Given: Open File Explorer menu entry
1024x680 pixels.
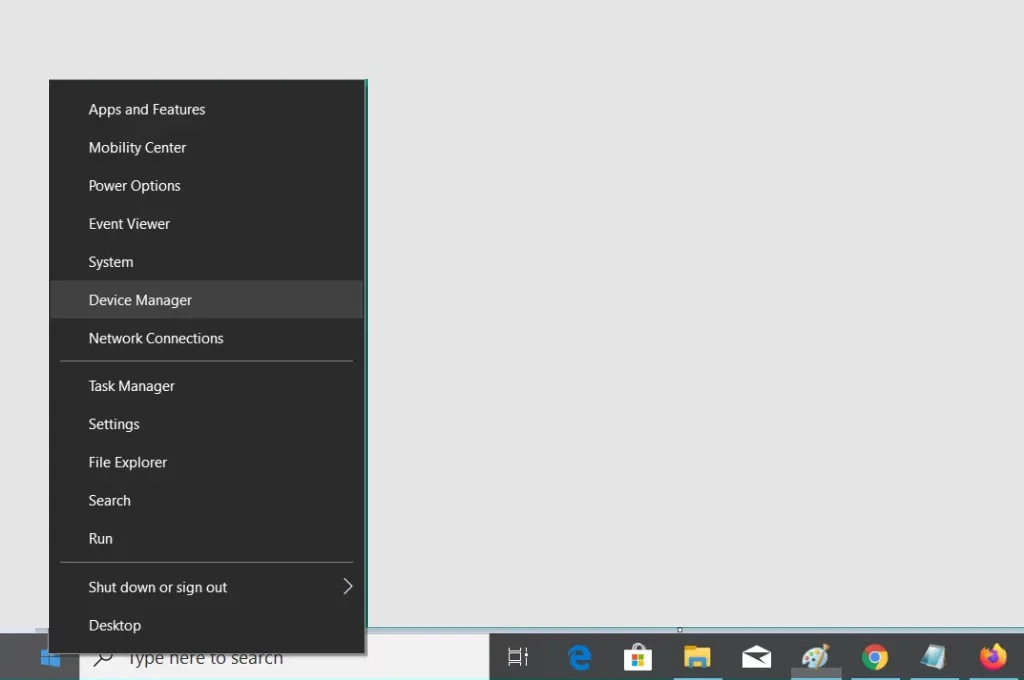Looking at the screenshot, I should 206,462.
